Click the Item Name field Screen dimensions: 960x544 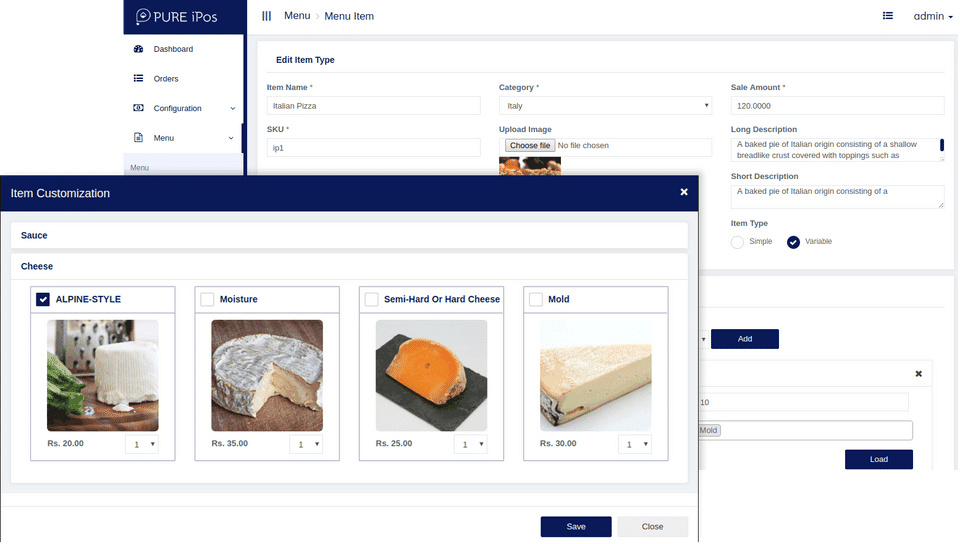(373, 106)
